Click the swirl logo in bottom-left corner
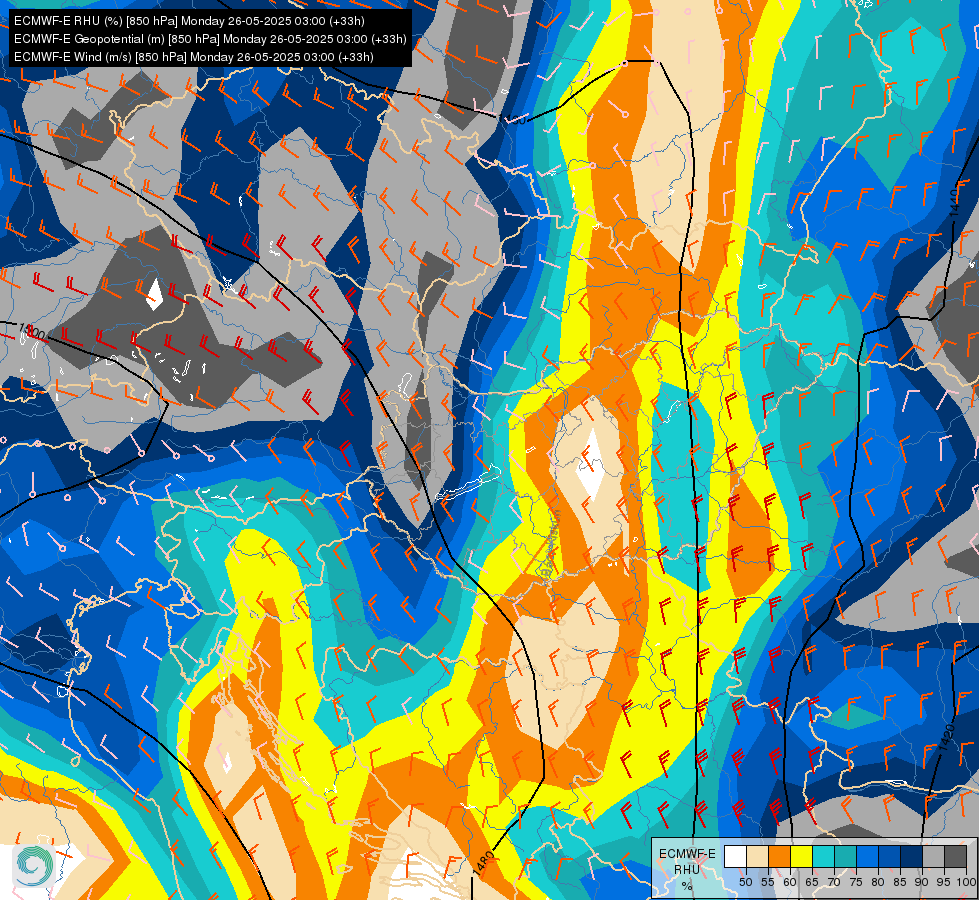This screenshot has width=979, height=900. (34, 865)
